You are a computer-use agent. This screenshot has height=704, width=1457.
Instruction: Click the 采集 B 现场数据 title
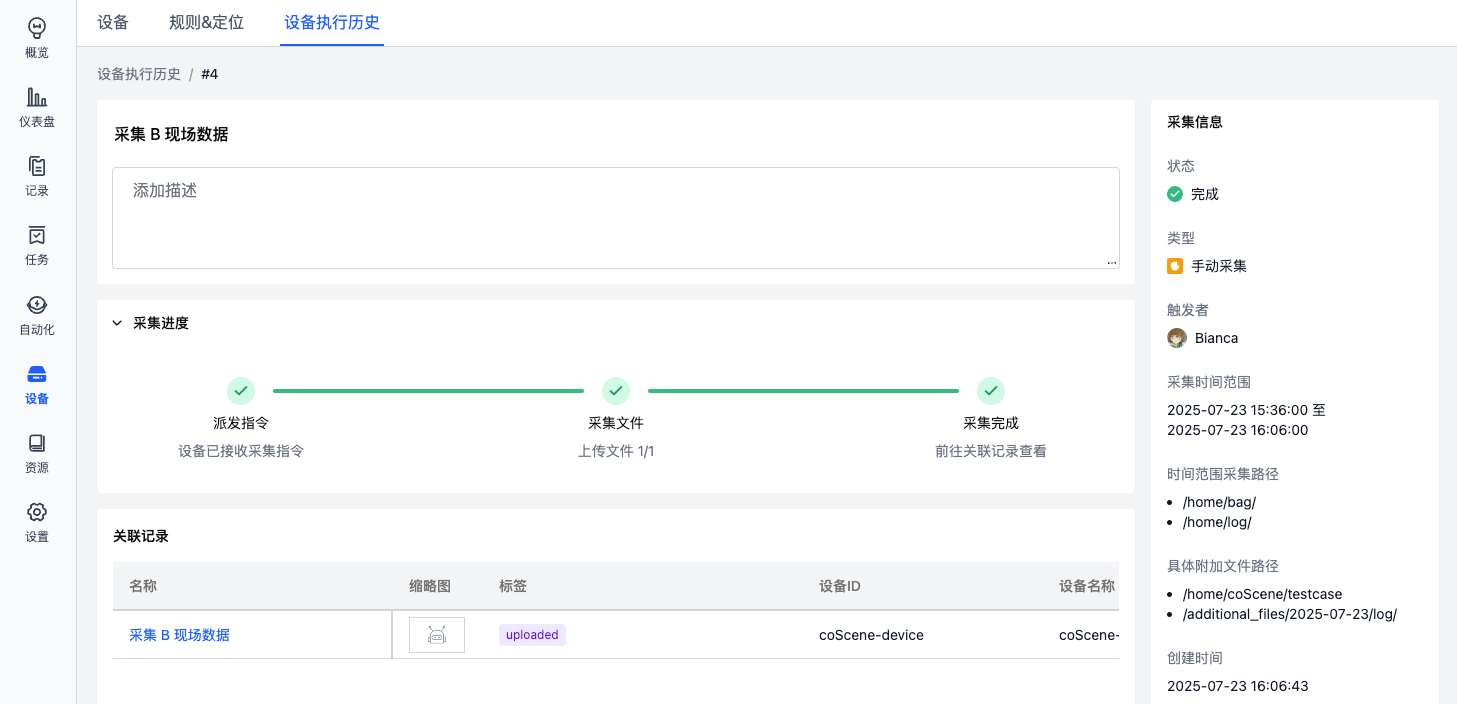point(171,134)
